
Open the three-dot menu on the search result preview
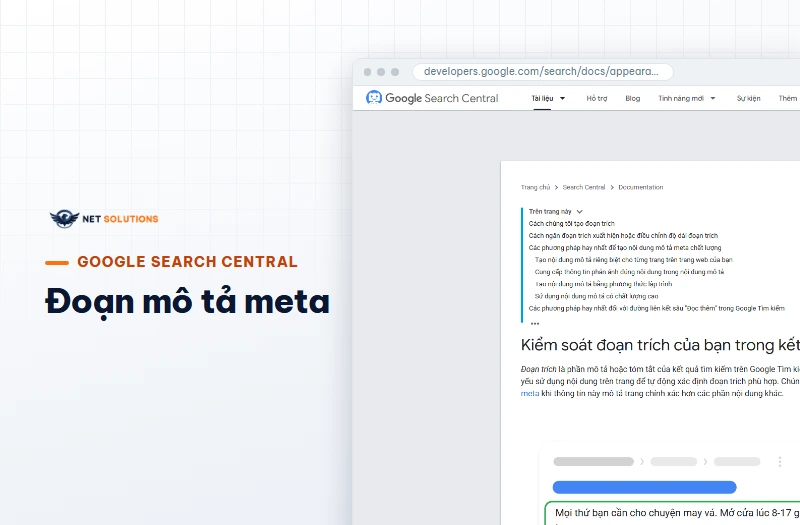click(780, 462)
